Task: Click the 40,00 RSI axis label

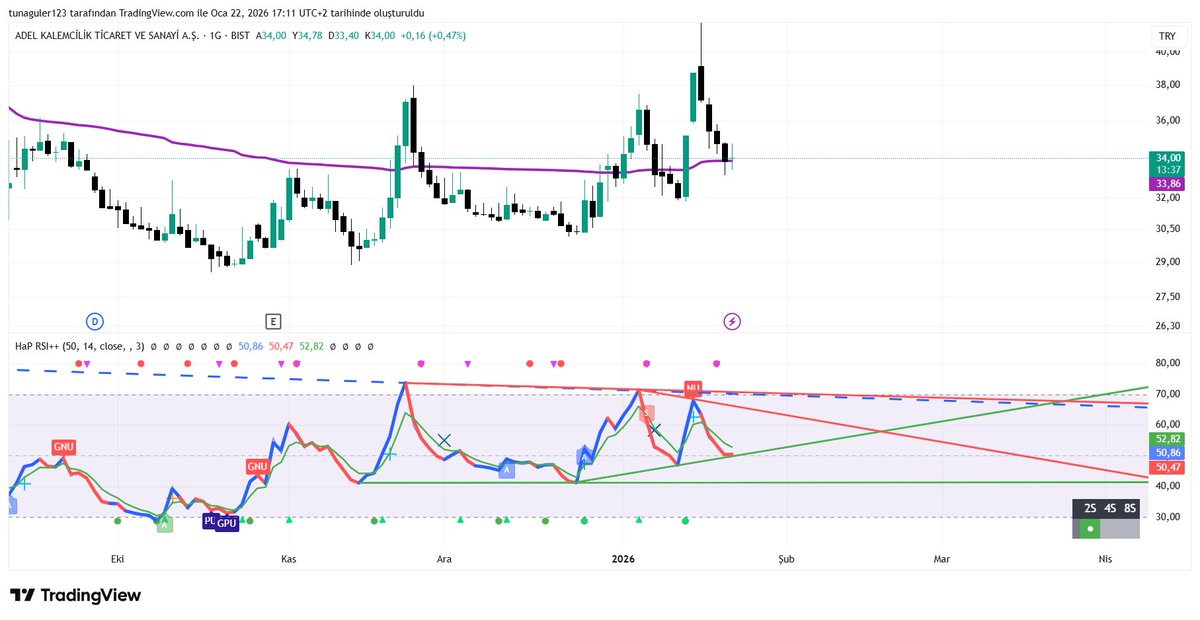Action: [x=1168, y=486]
